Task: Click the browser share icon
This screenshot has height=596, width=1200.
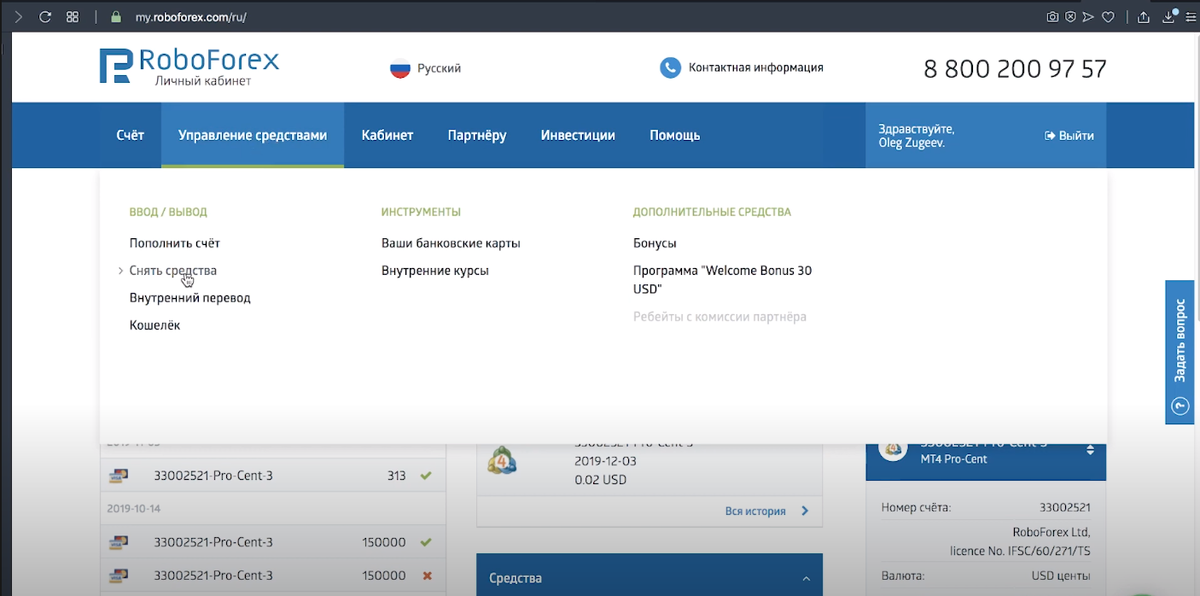Action: (x=1144, y=17)
